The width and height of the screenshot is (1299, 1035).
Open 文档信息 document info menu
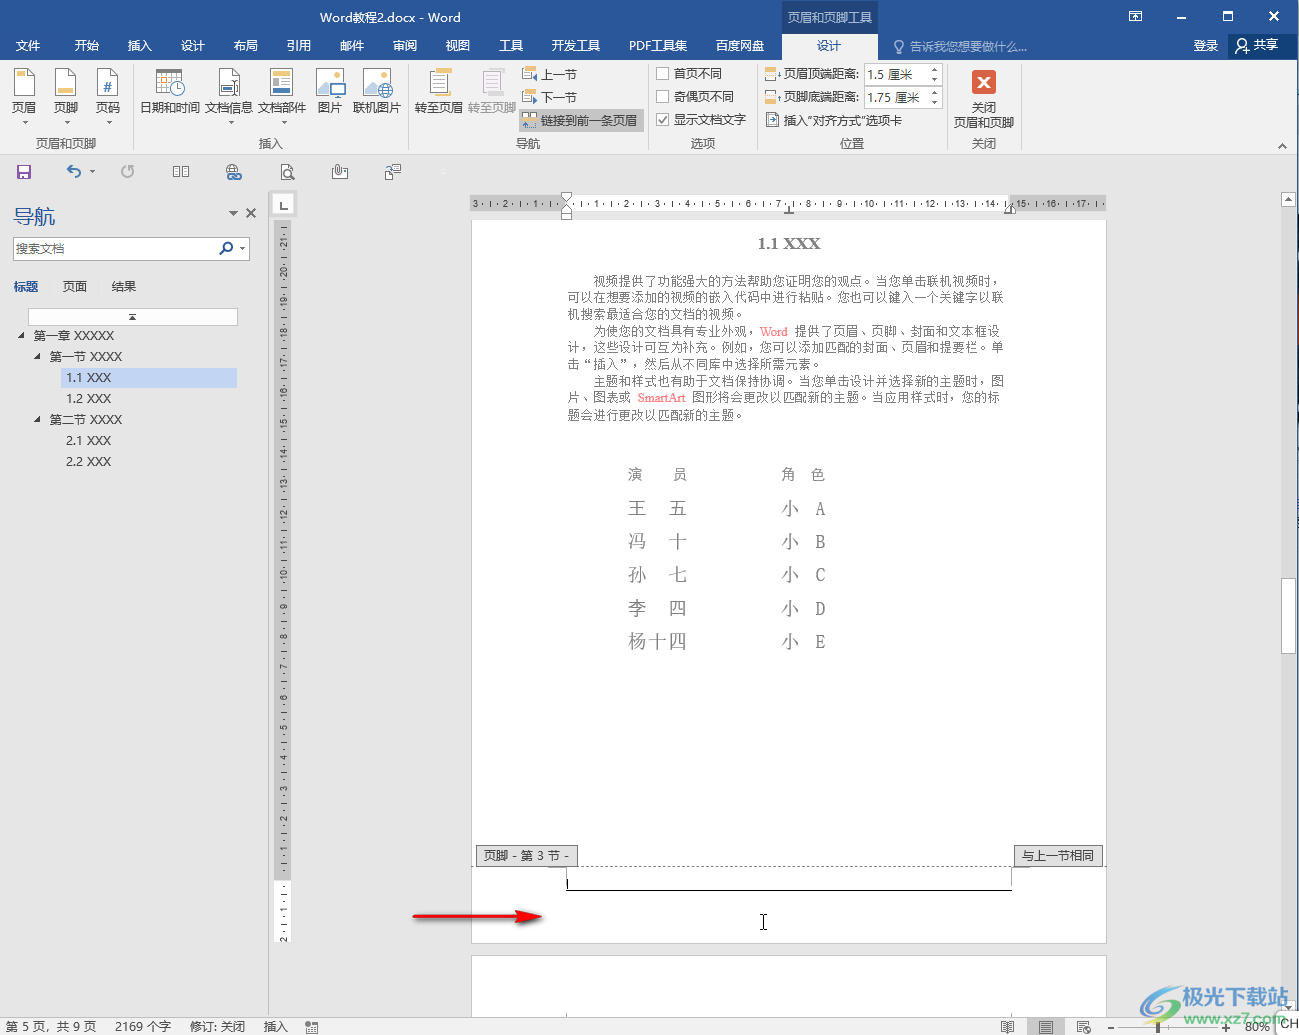[x=229, y=97]
